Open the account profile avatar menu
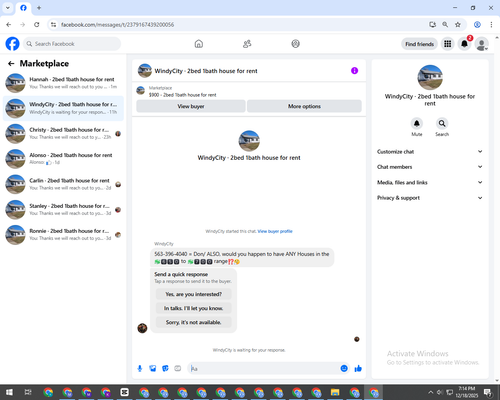The width and height of the screenshot is (500, 400). (481, 44)
